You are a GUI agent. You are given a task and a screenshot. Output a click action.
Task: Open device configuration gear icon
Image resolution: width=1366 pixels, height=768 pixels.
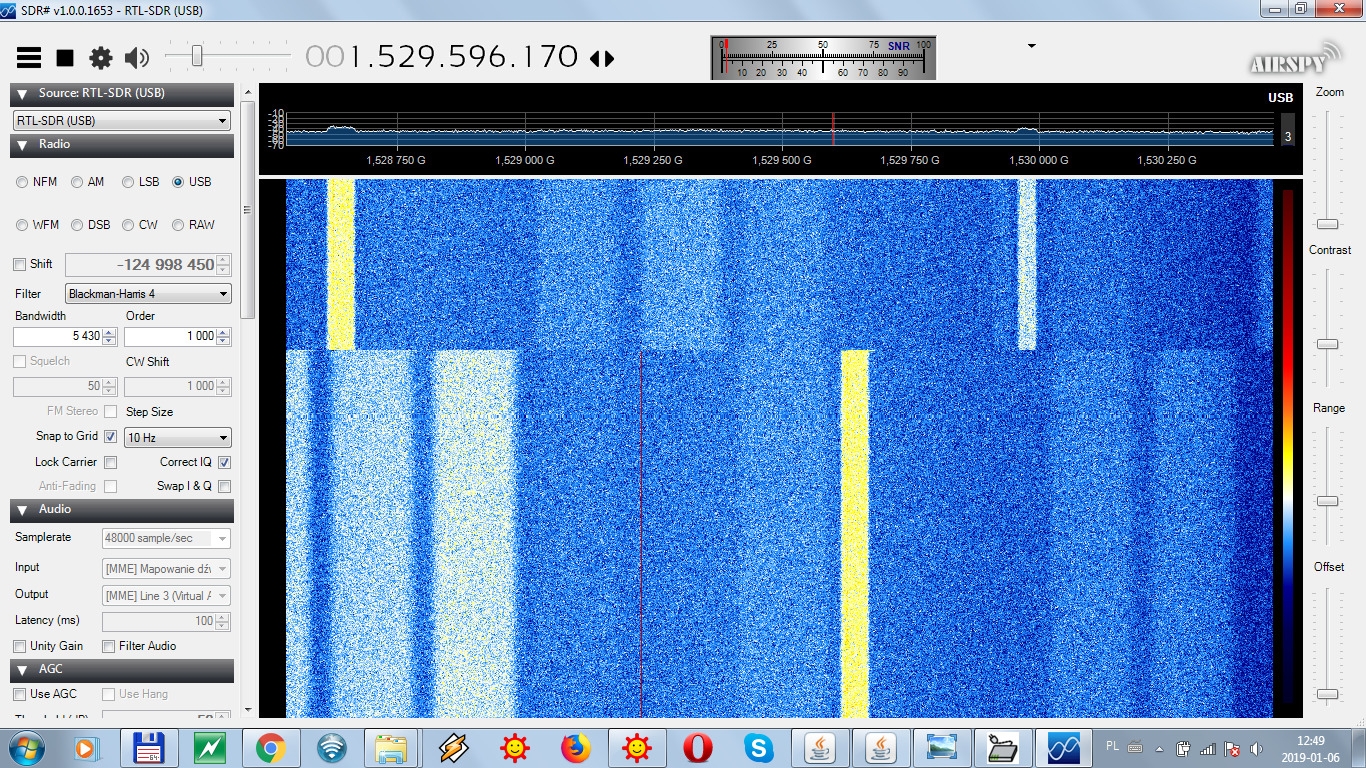[x=101, y=58]
